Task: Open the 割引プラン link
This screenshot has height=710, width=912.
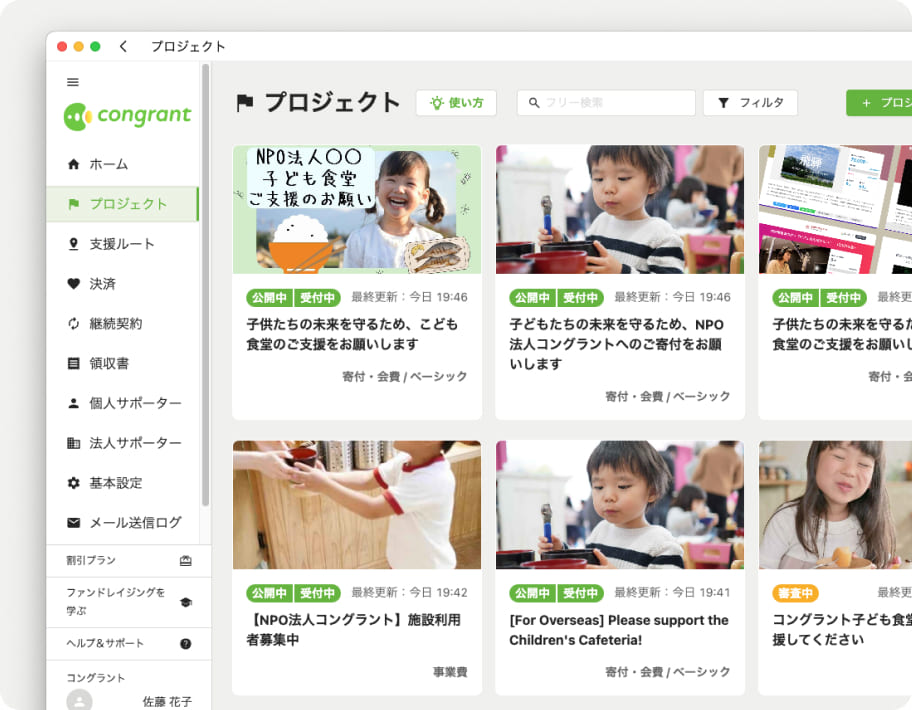Action: coord(129,561)
